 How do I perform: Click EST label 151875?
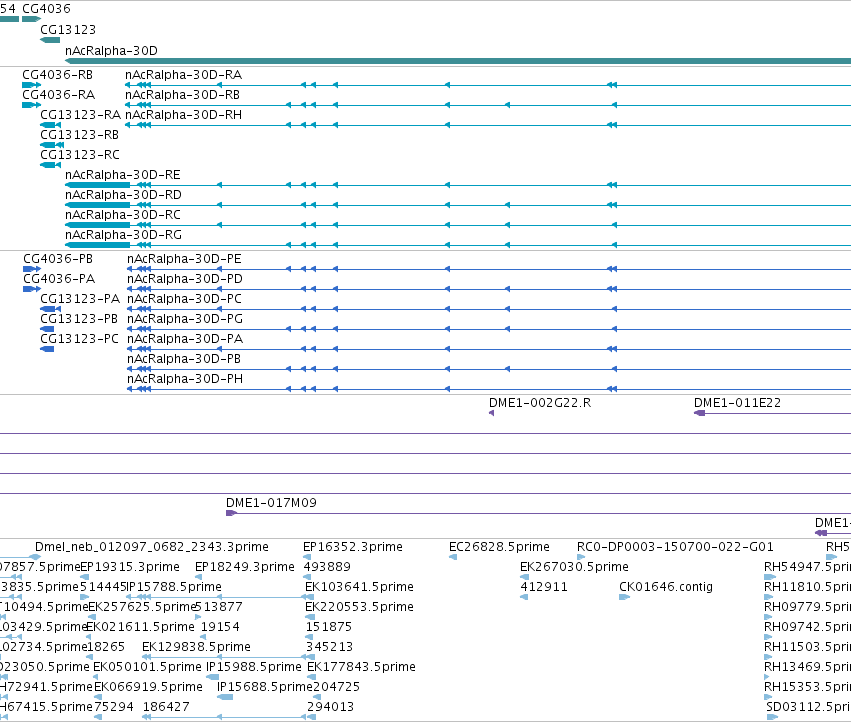point(329,628)
